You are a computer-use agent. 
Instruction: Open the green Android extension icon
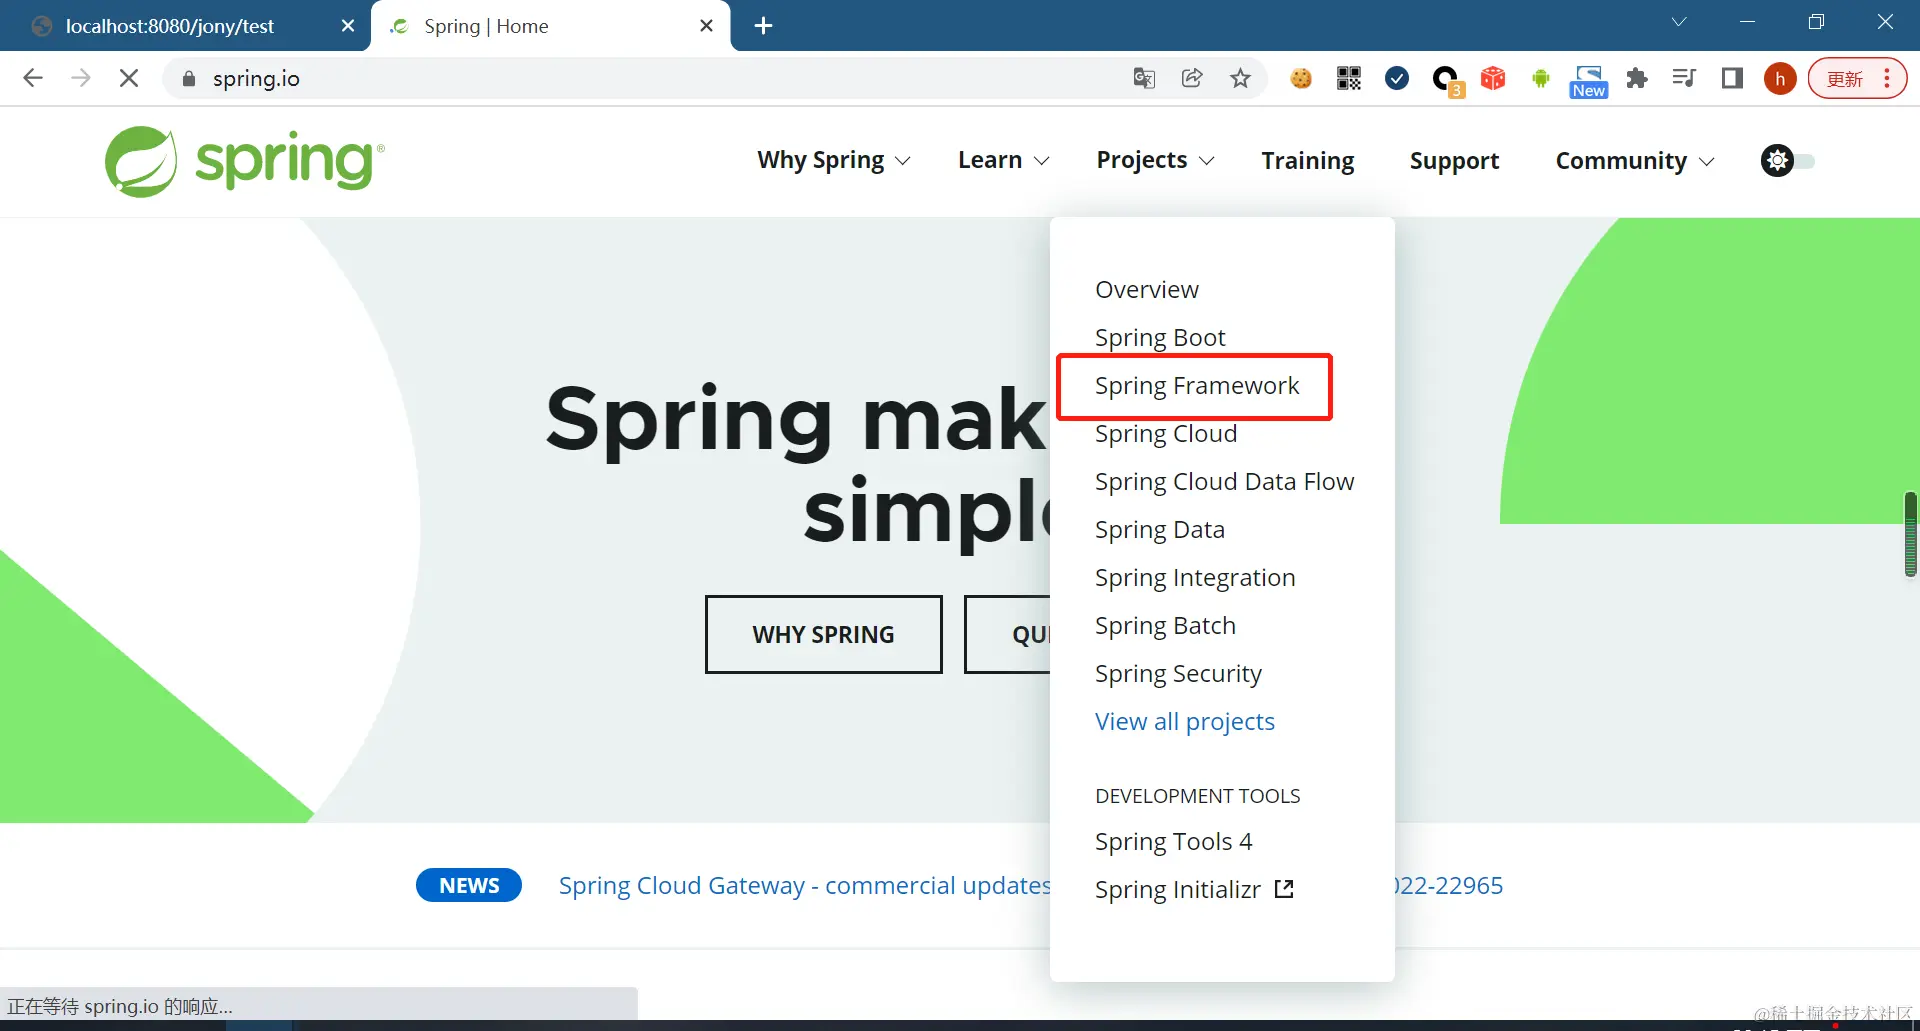coord(1541,78)
